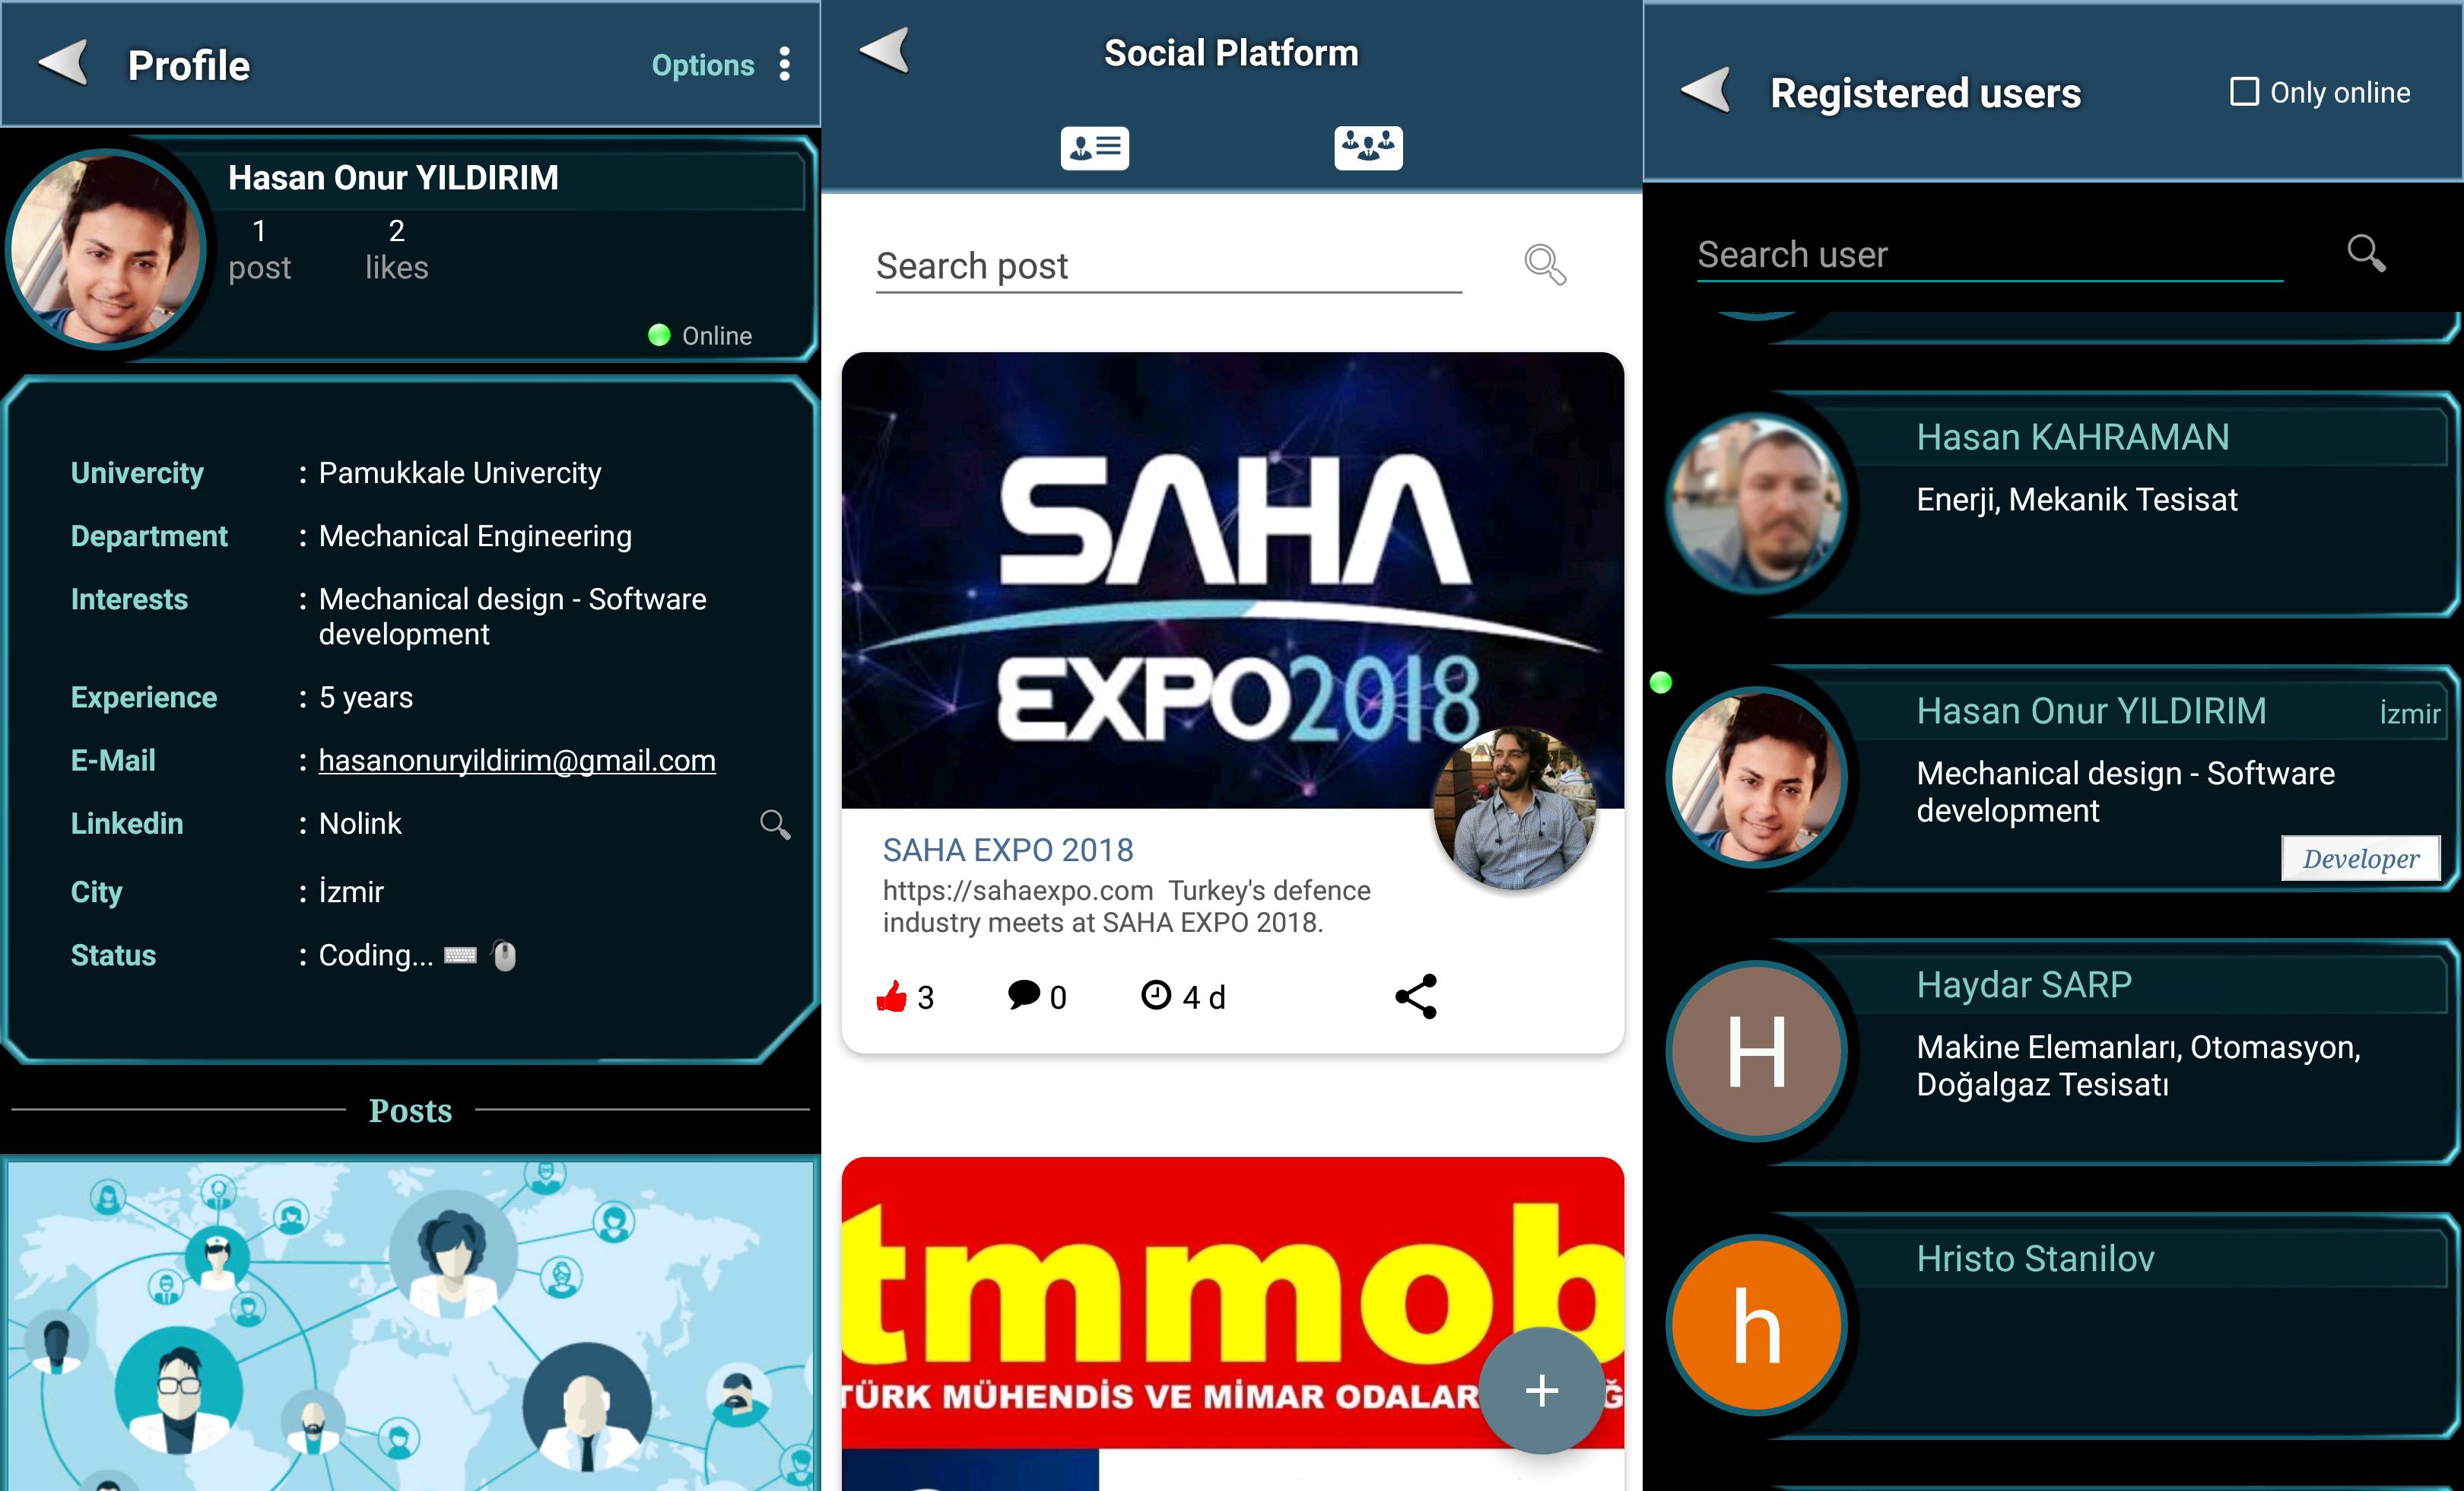Image resolution: width=2464 pixels, height=1491 pixels.
Task: Tap Hasan KAHRAMAN's avatar photo
Action: (1757, 503)
